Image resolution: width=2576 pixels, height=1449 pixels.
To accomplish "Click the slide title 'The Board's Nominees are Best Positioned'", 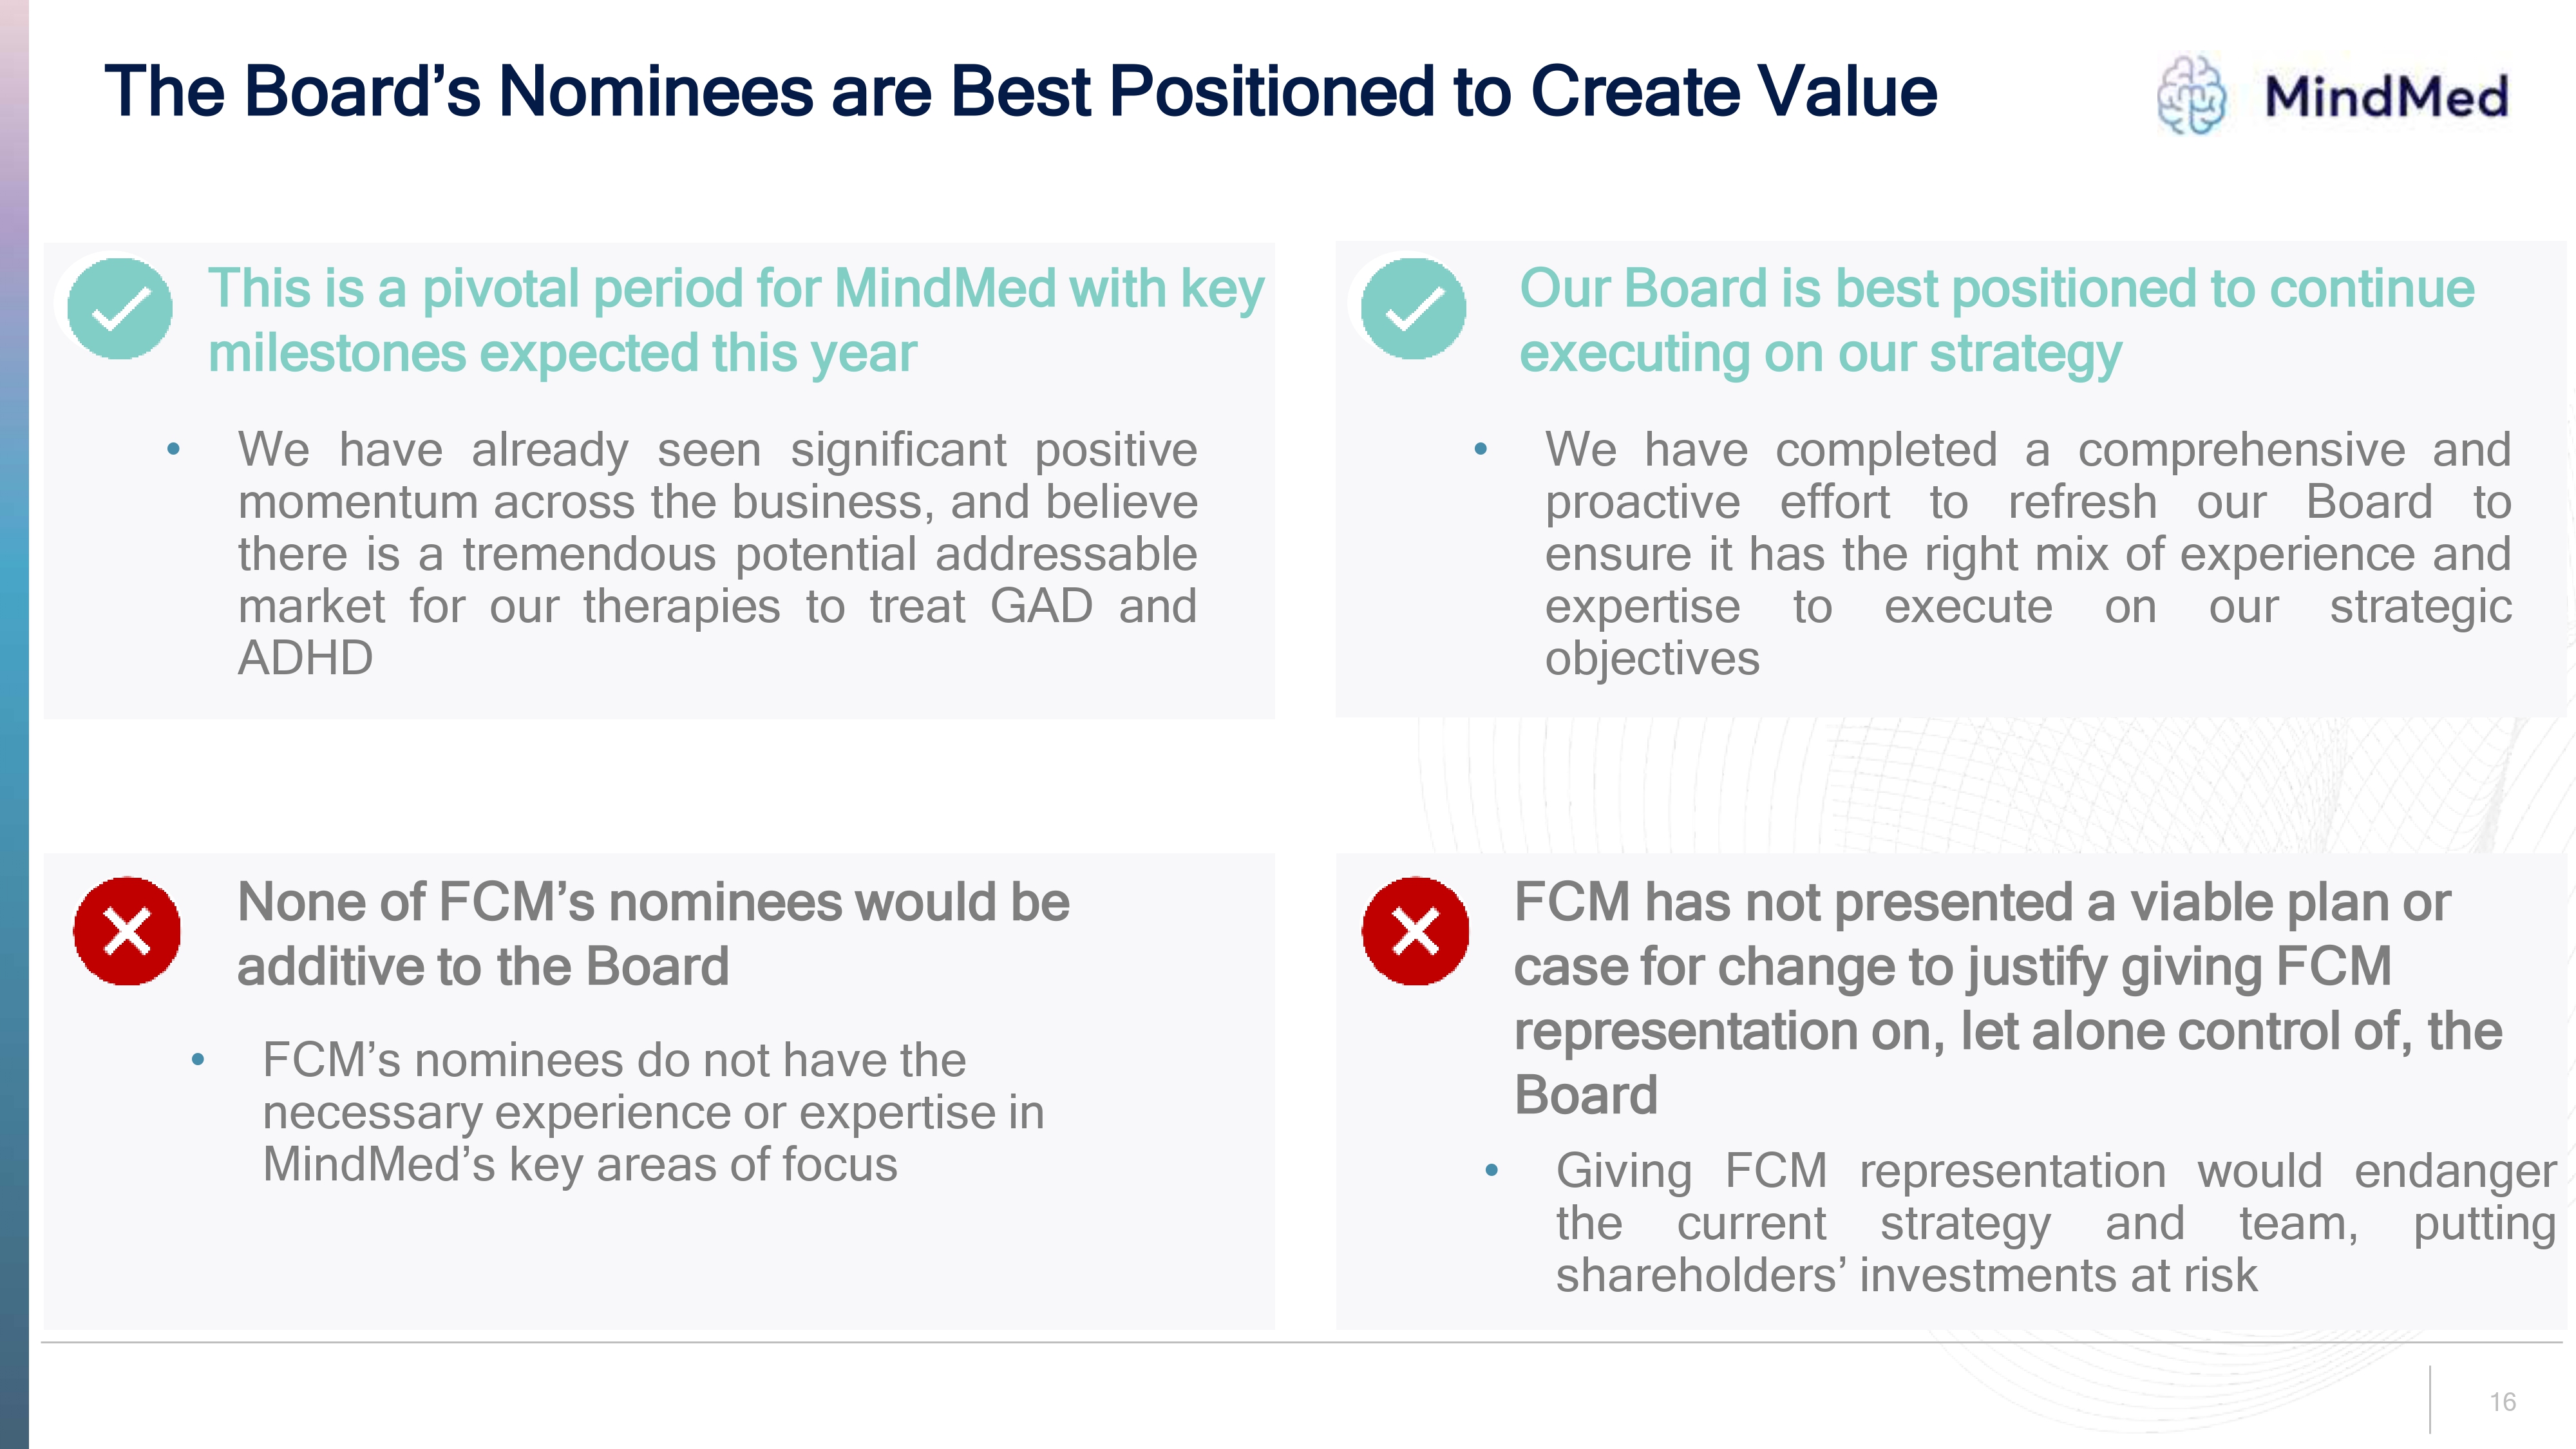I will 1020,92.
